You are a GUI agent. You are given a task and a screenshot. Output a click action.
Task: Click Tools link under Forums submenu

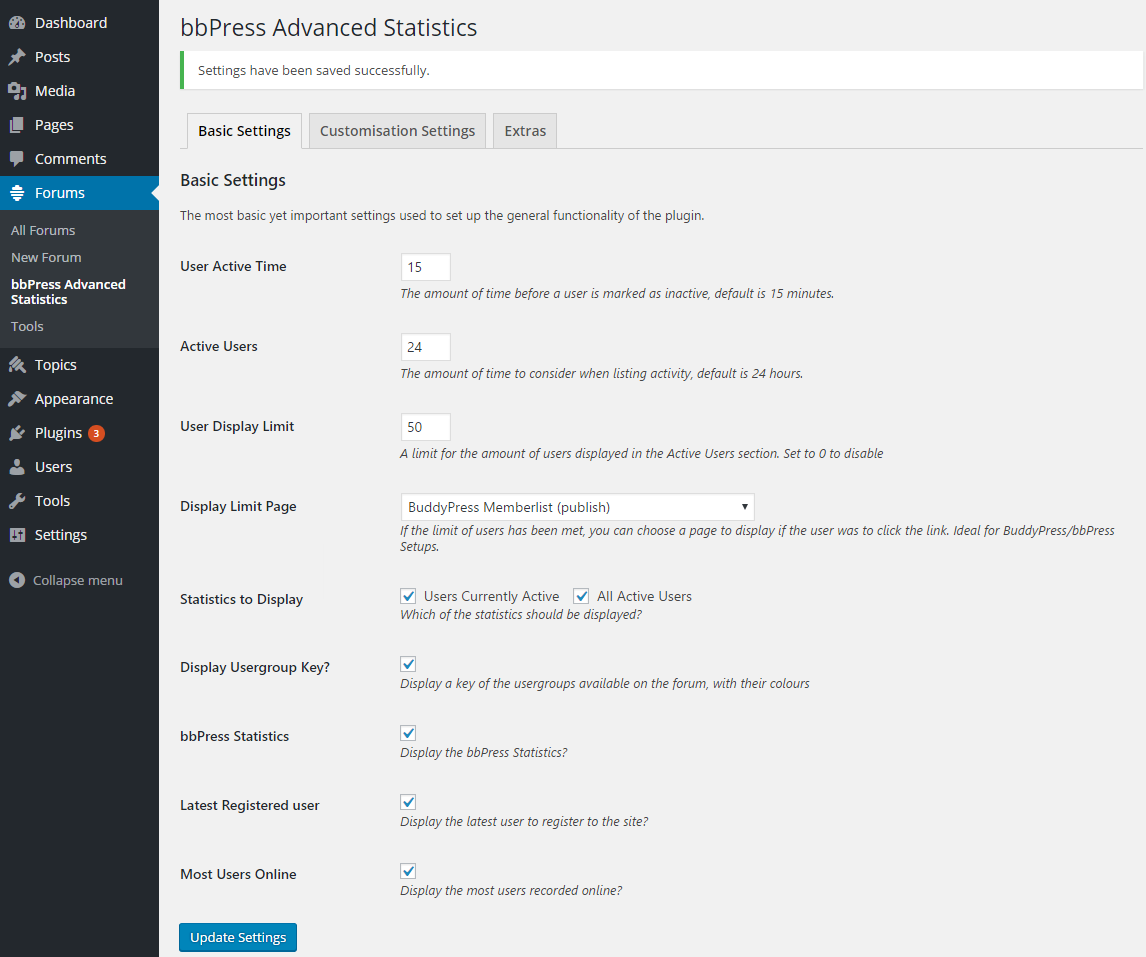tap(27, 327)
